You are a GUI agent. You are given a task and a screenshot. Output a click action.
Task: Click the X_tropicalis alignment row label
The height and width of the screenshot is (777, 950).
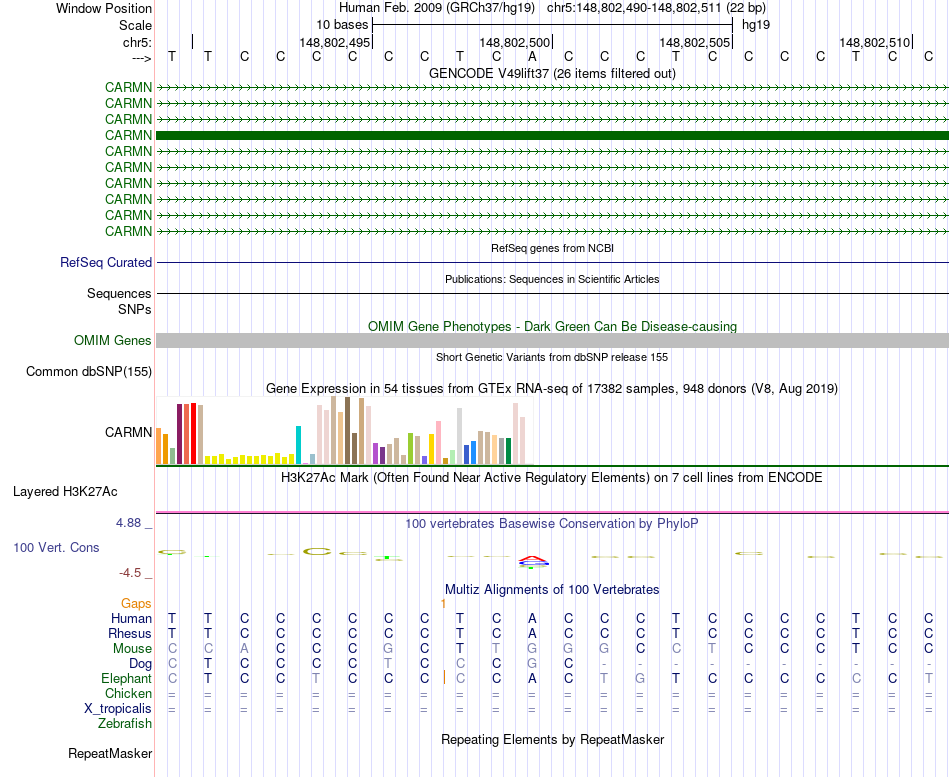[118, 709]
